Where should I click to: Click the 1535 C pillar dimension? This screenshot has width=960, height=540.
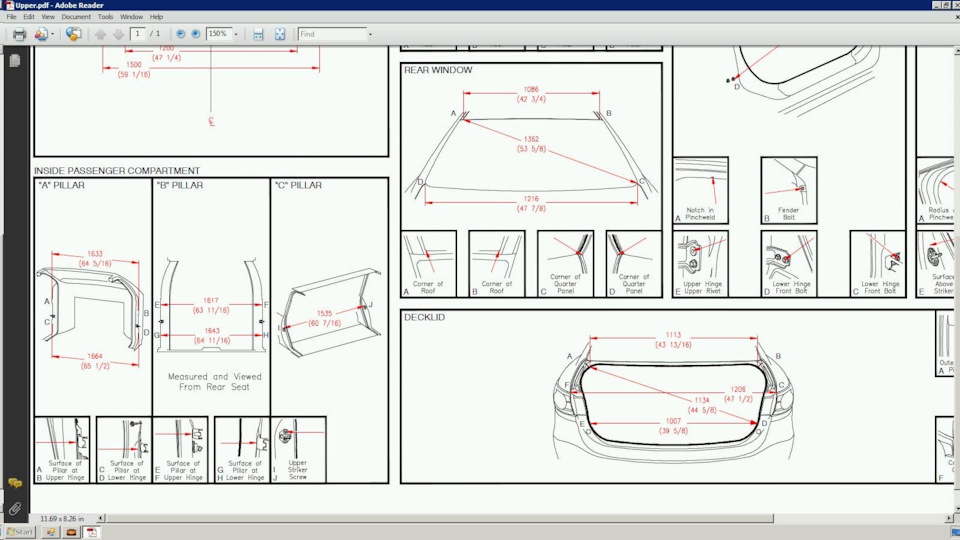click(x=324, y=313)
